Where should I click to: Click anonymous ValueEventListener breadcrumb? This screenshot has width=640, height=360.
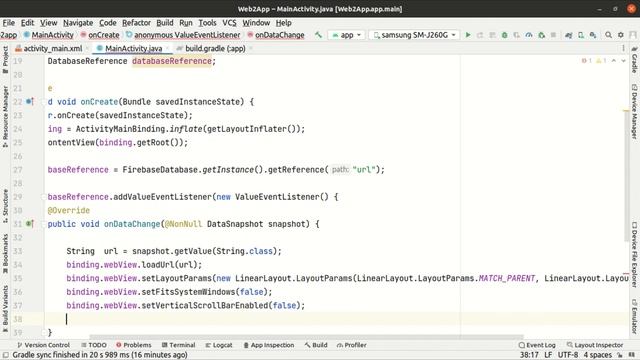183,35
